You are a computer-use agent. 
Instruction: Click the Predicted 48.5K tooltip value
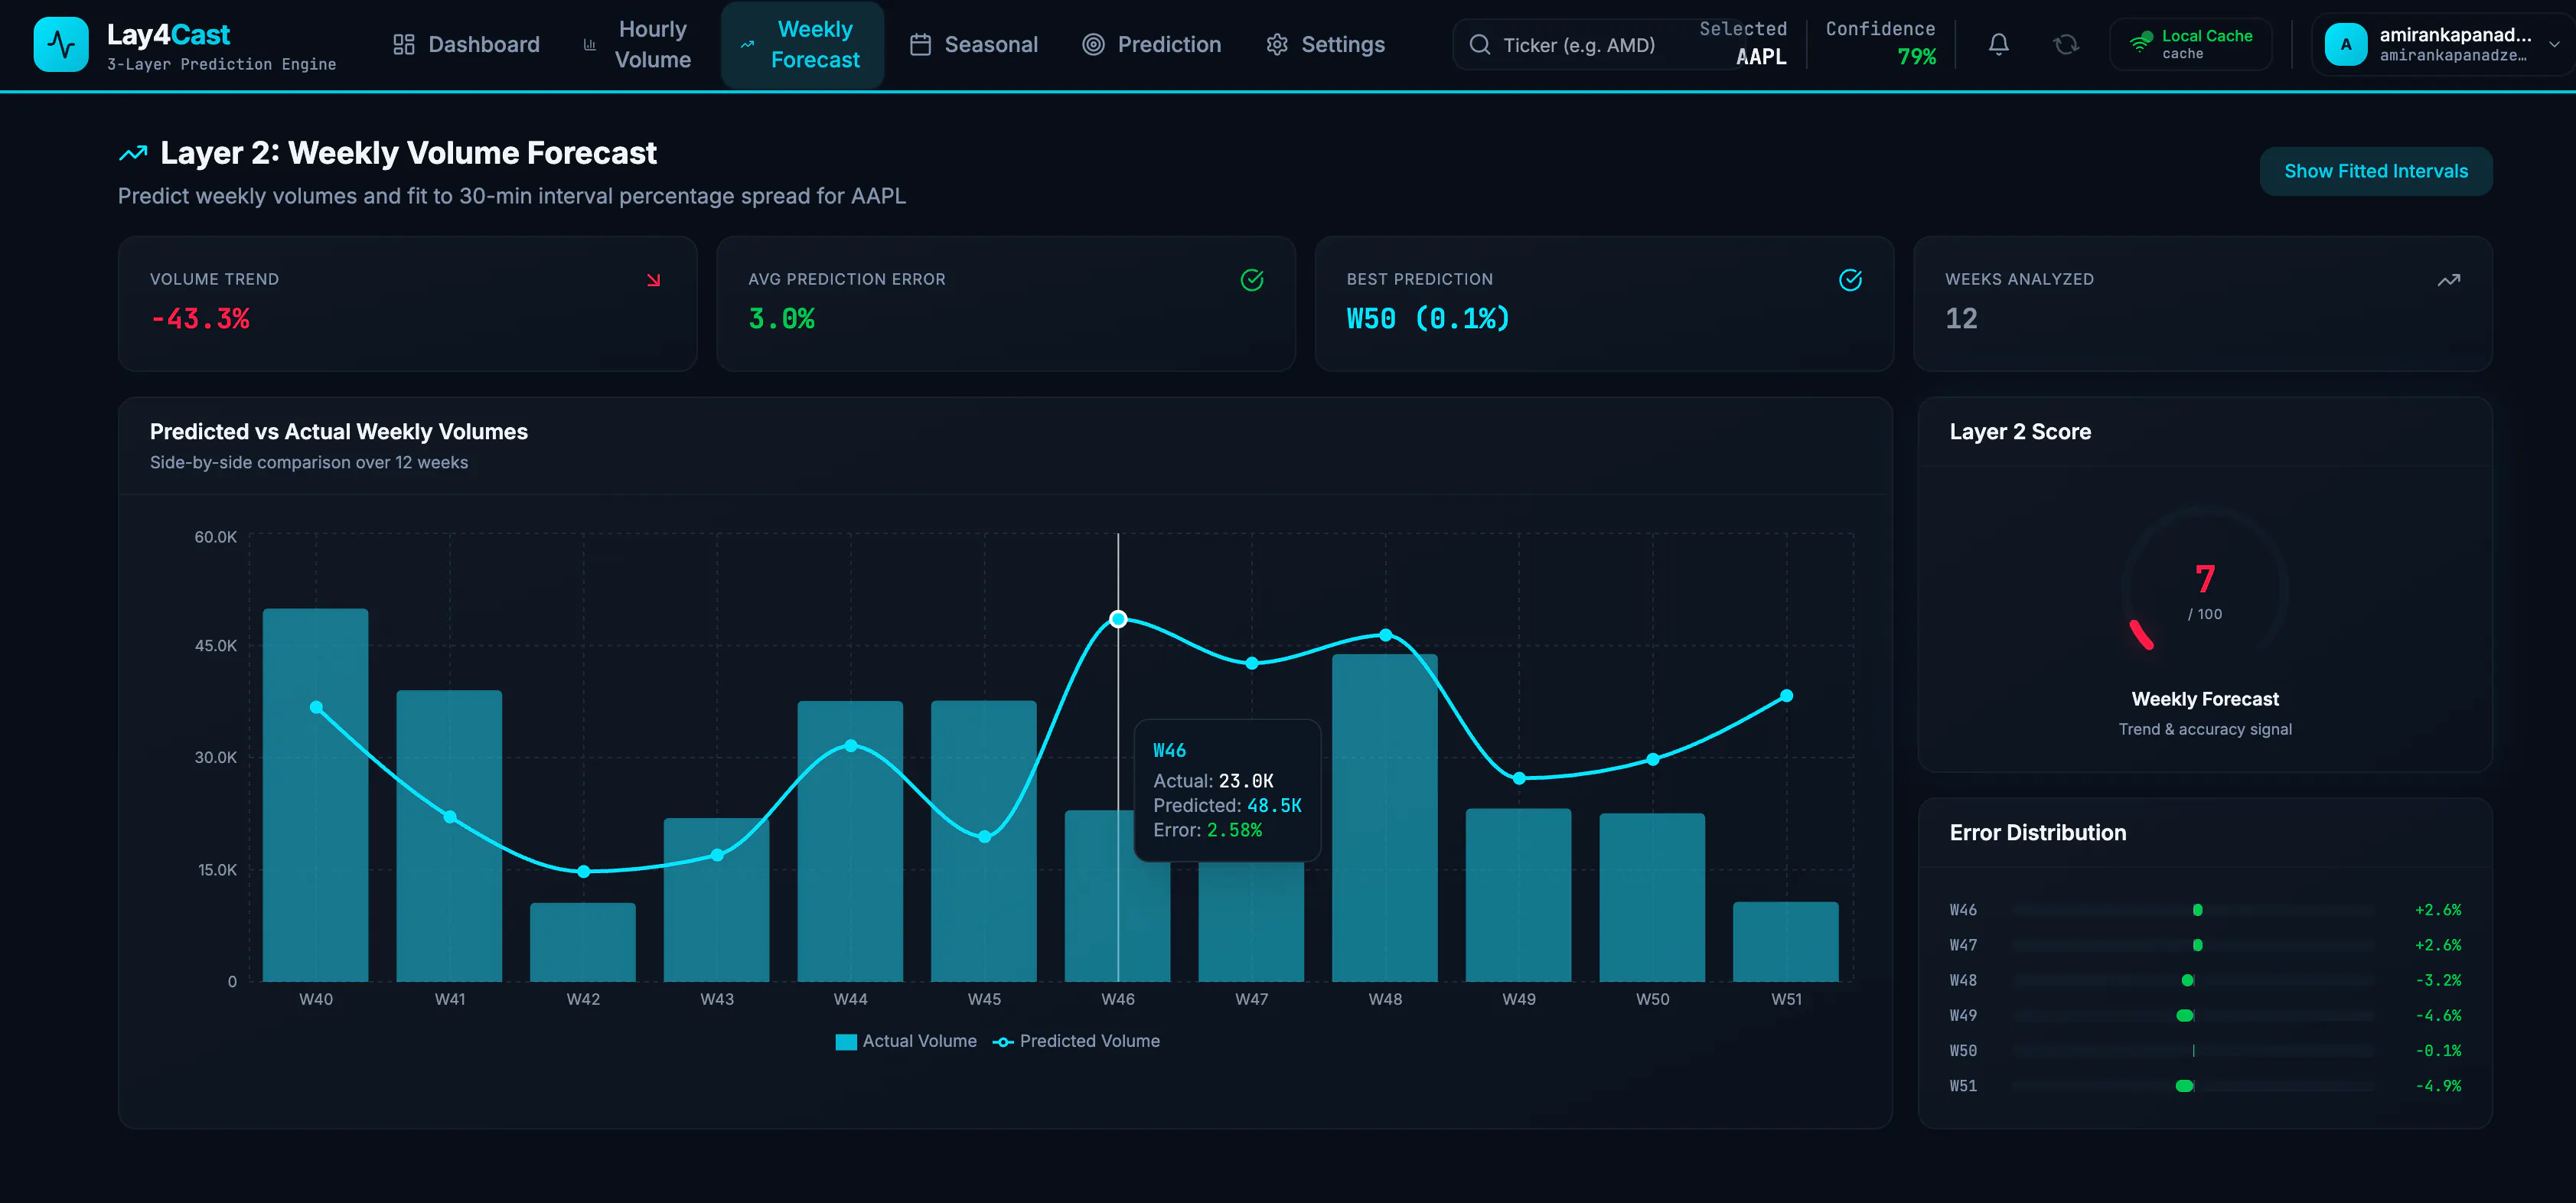click(x=1274, y=806)
